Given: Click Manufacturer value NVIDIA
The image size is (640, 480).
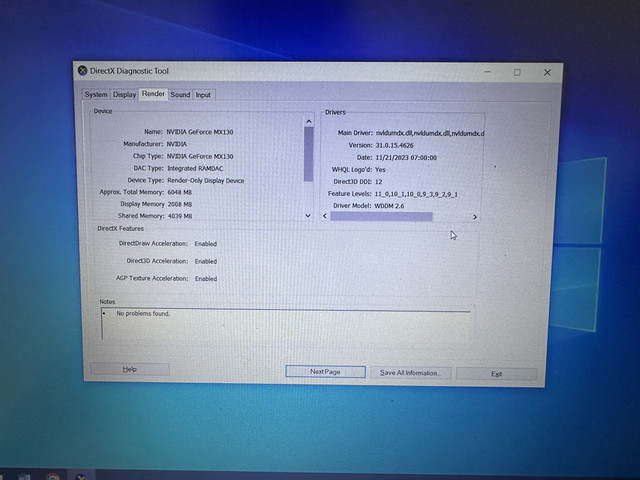Looking at the screenshot, I should [177, 144].
